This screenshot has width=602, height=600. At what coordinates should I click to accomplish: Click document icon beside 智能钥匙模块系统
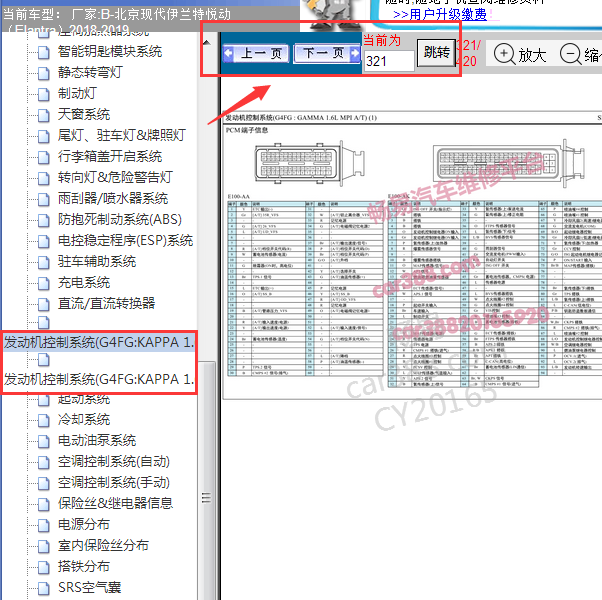44,53
